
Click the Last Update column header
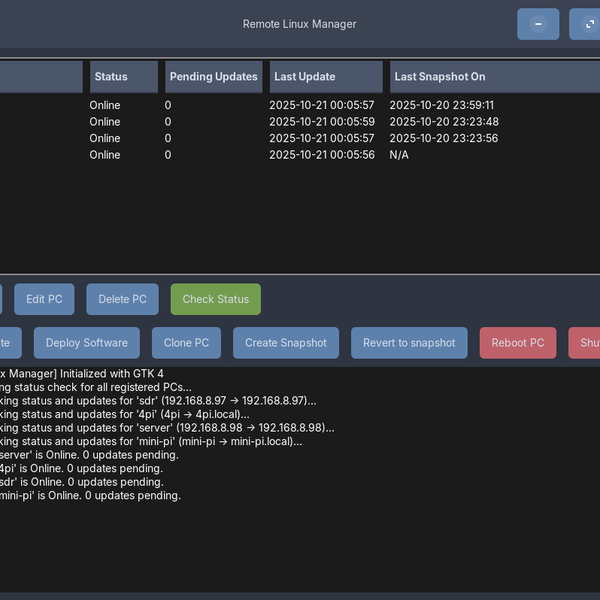[x=325, y=77]
